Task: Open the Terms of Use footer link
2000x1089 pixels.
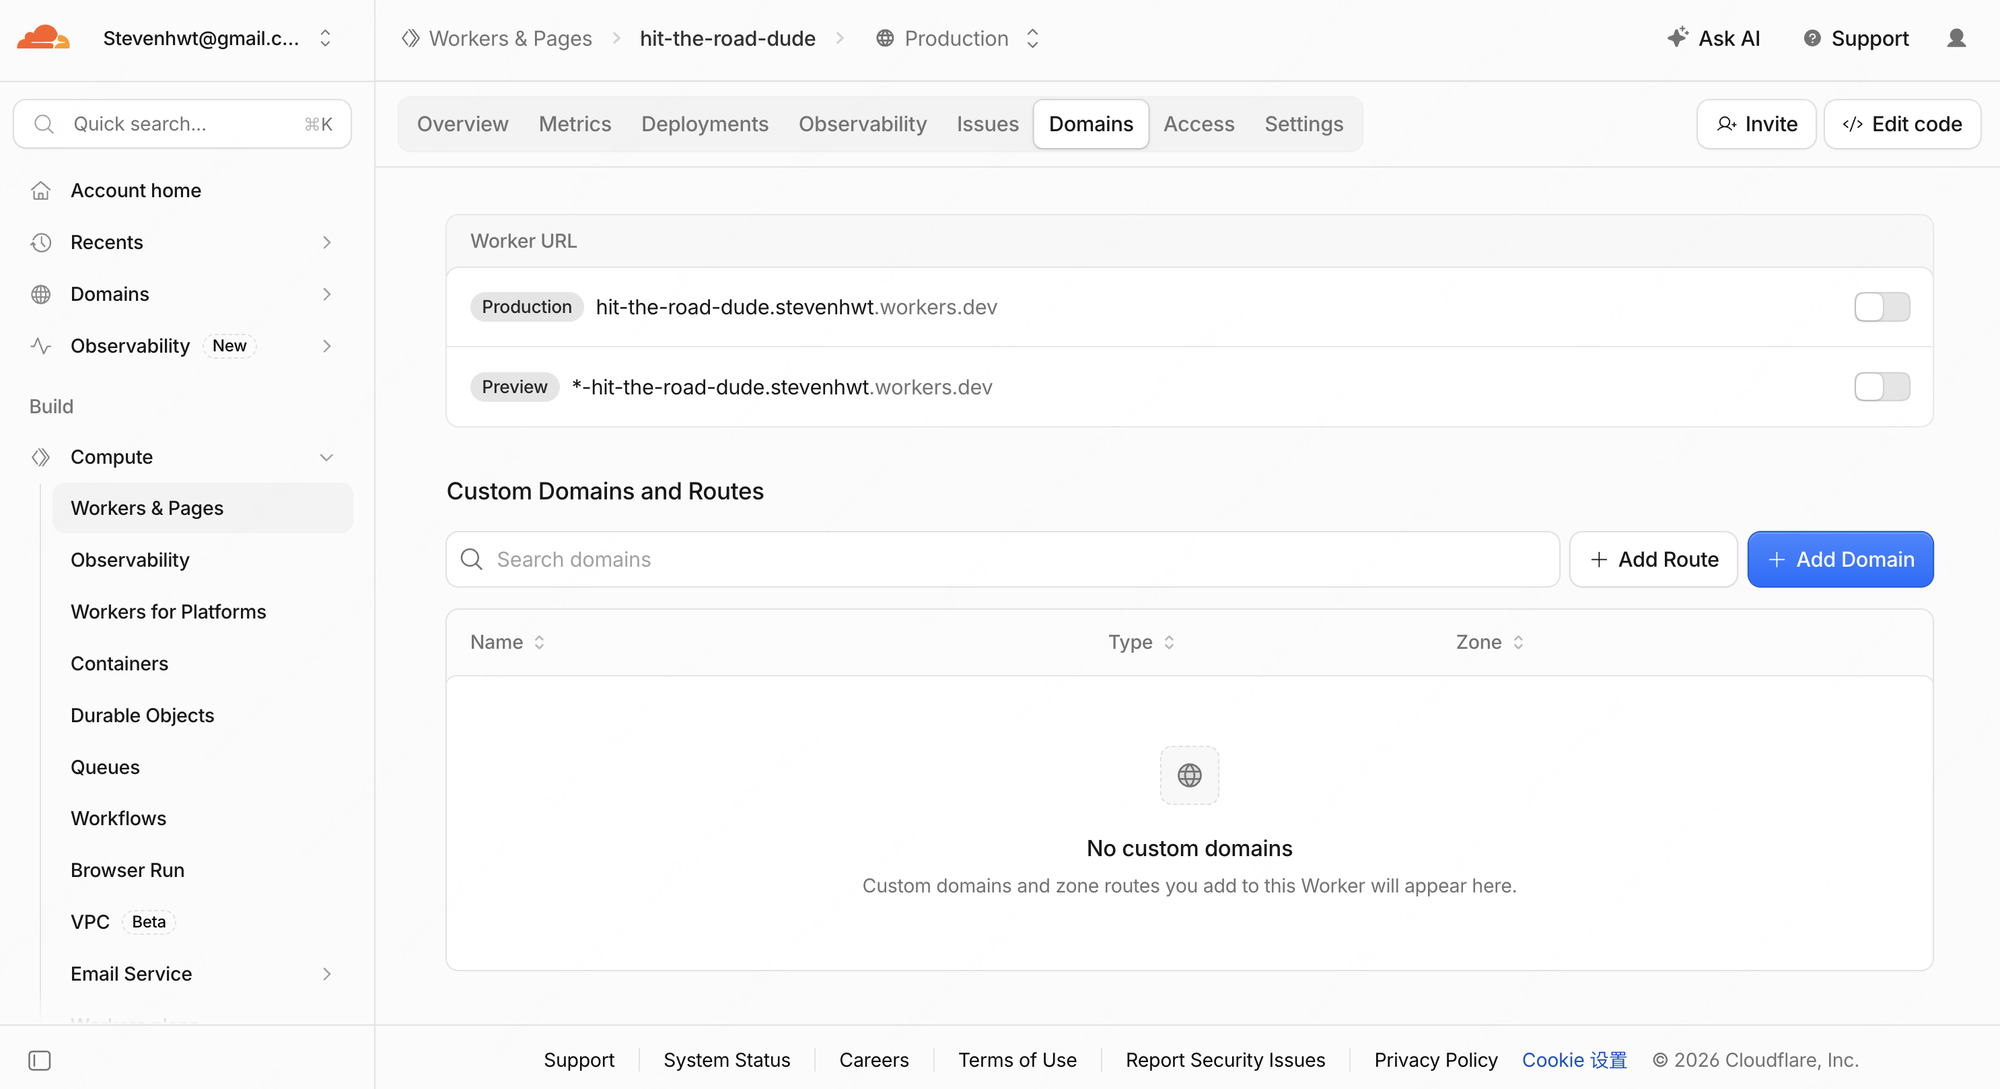Action: [1017, 1060]
